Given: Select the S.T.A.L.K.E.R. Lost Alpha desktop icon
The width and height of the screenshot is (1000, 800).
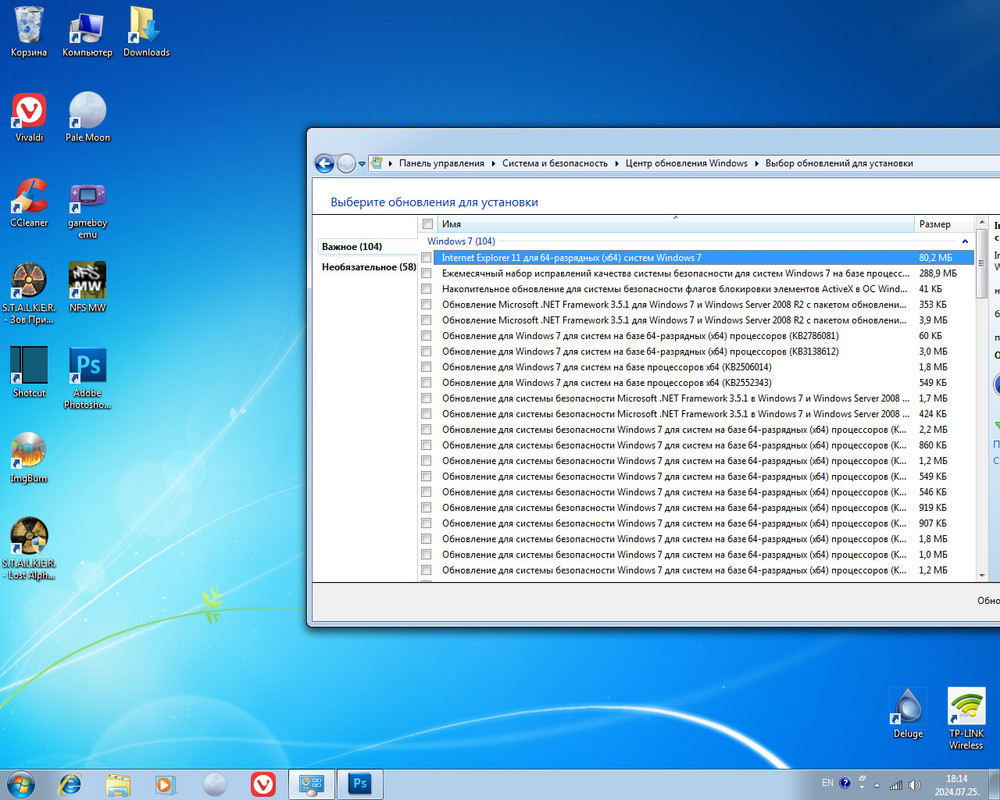Looking at the screenshot, I should tap(29, 549).
